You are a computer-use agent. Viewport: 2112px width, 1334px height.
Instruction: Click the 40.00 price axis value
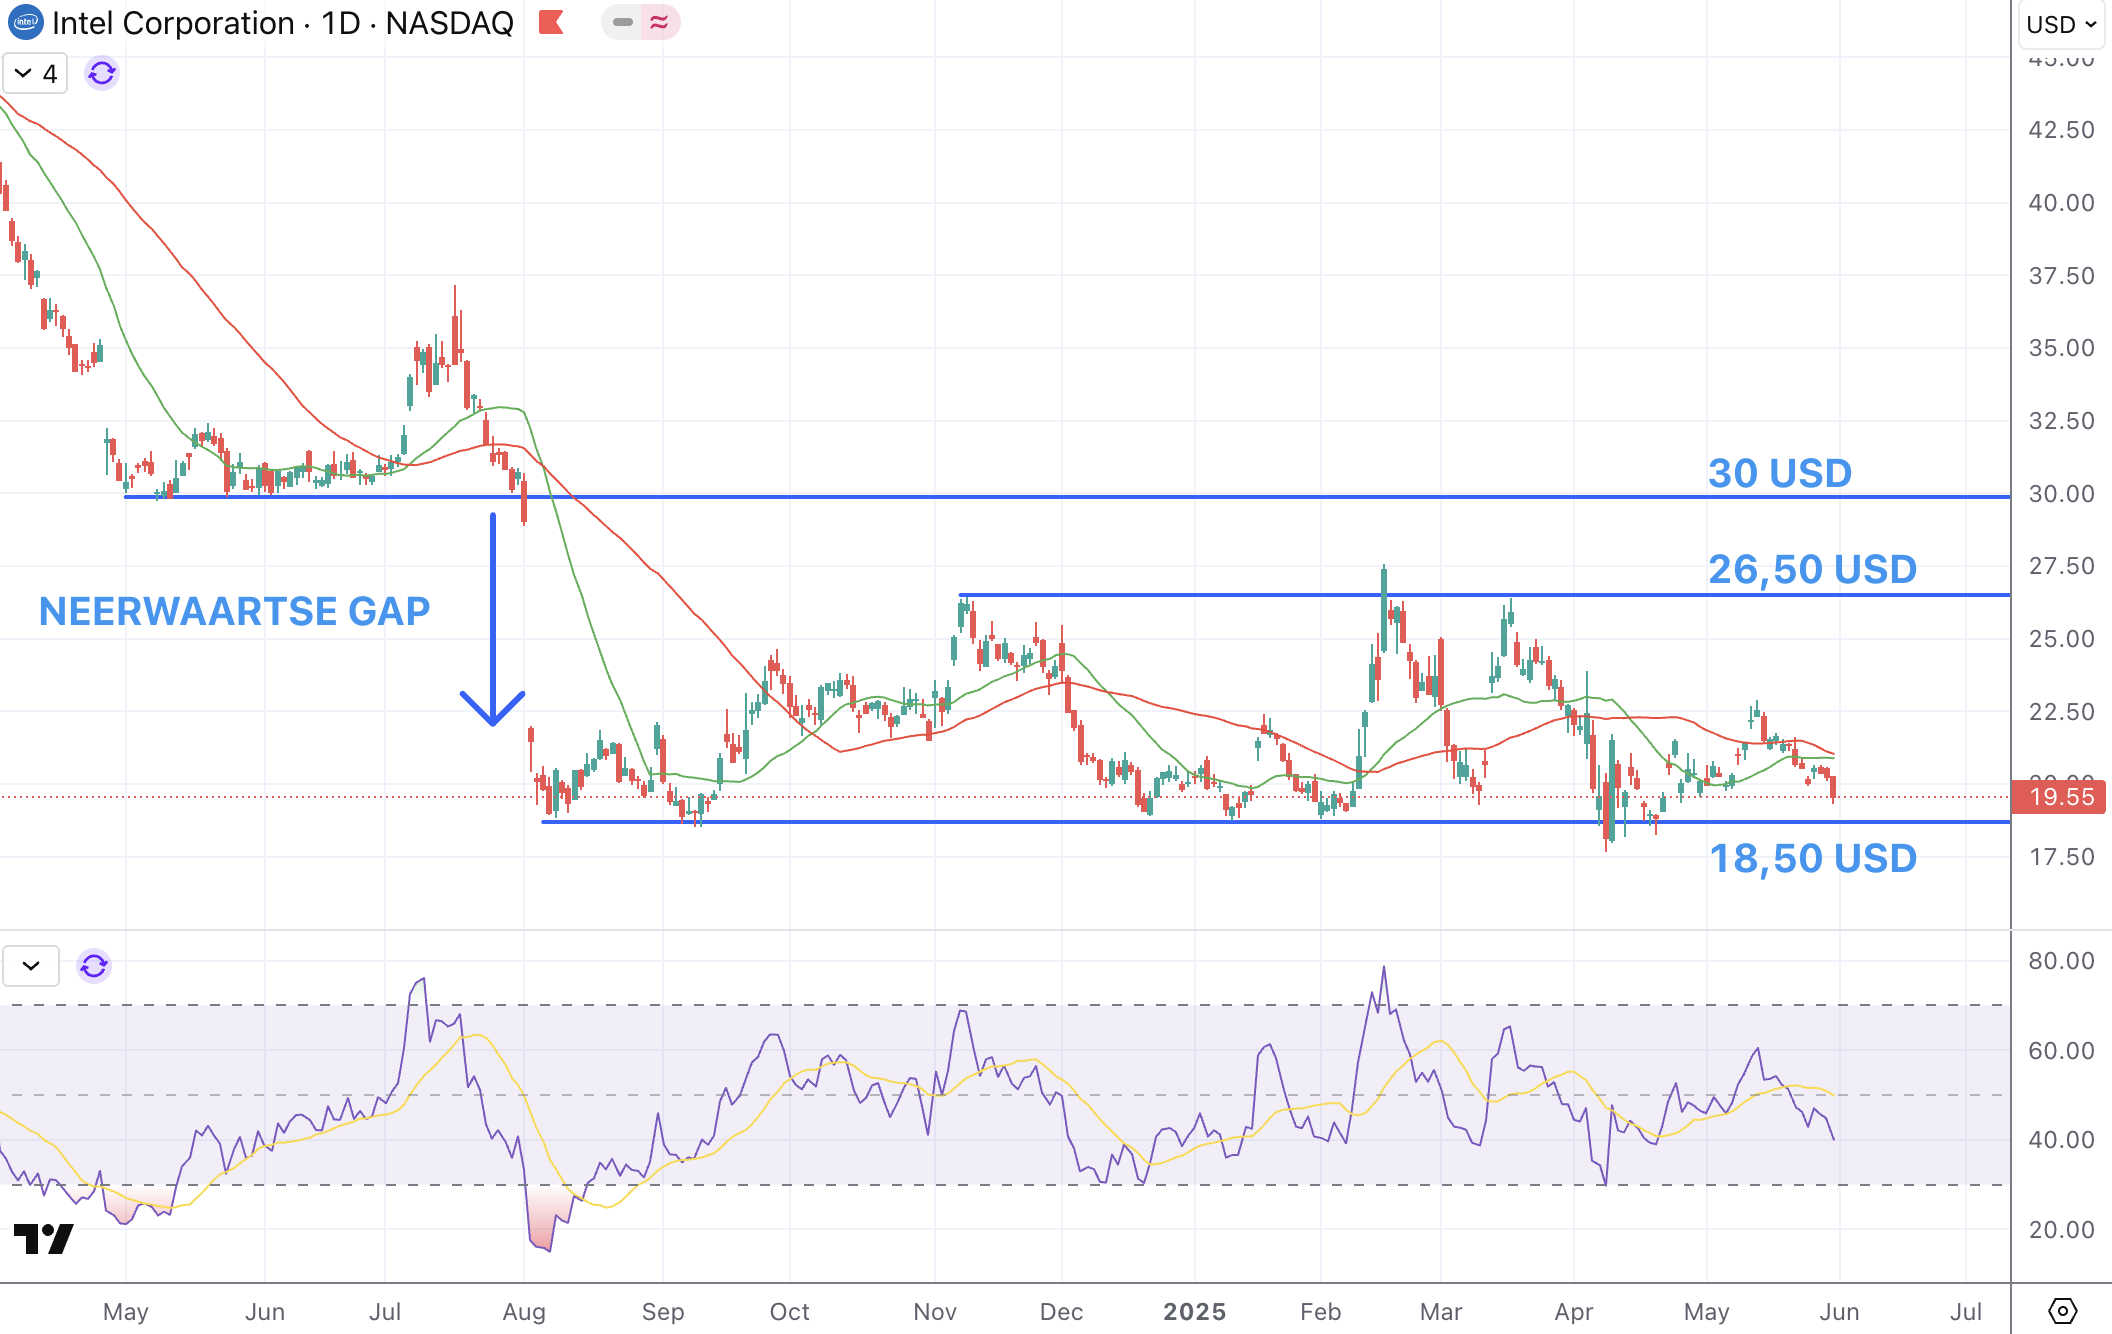(2061, 203)
